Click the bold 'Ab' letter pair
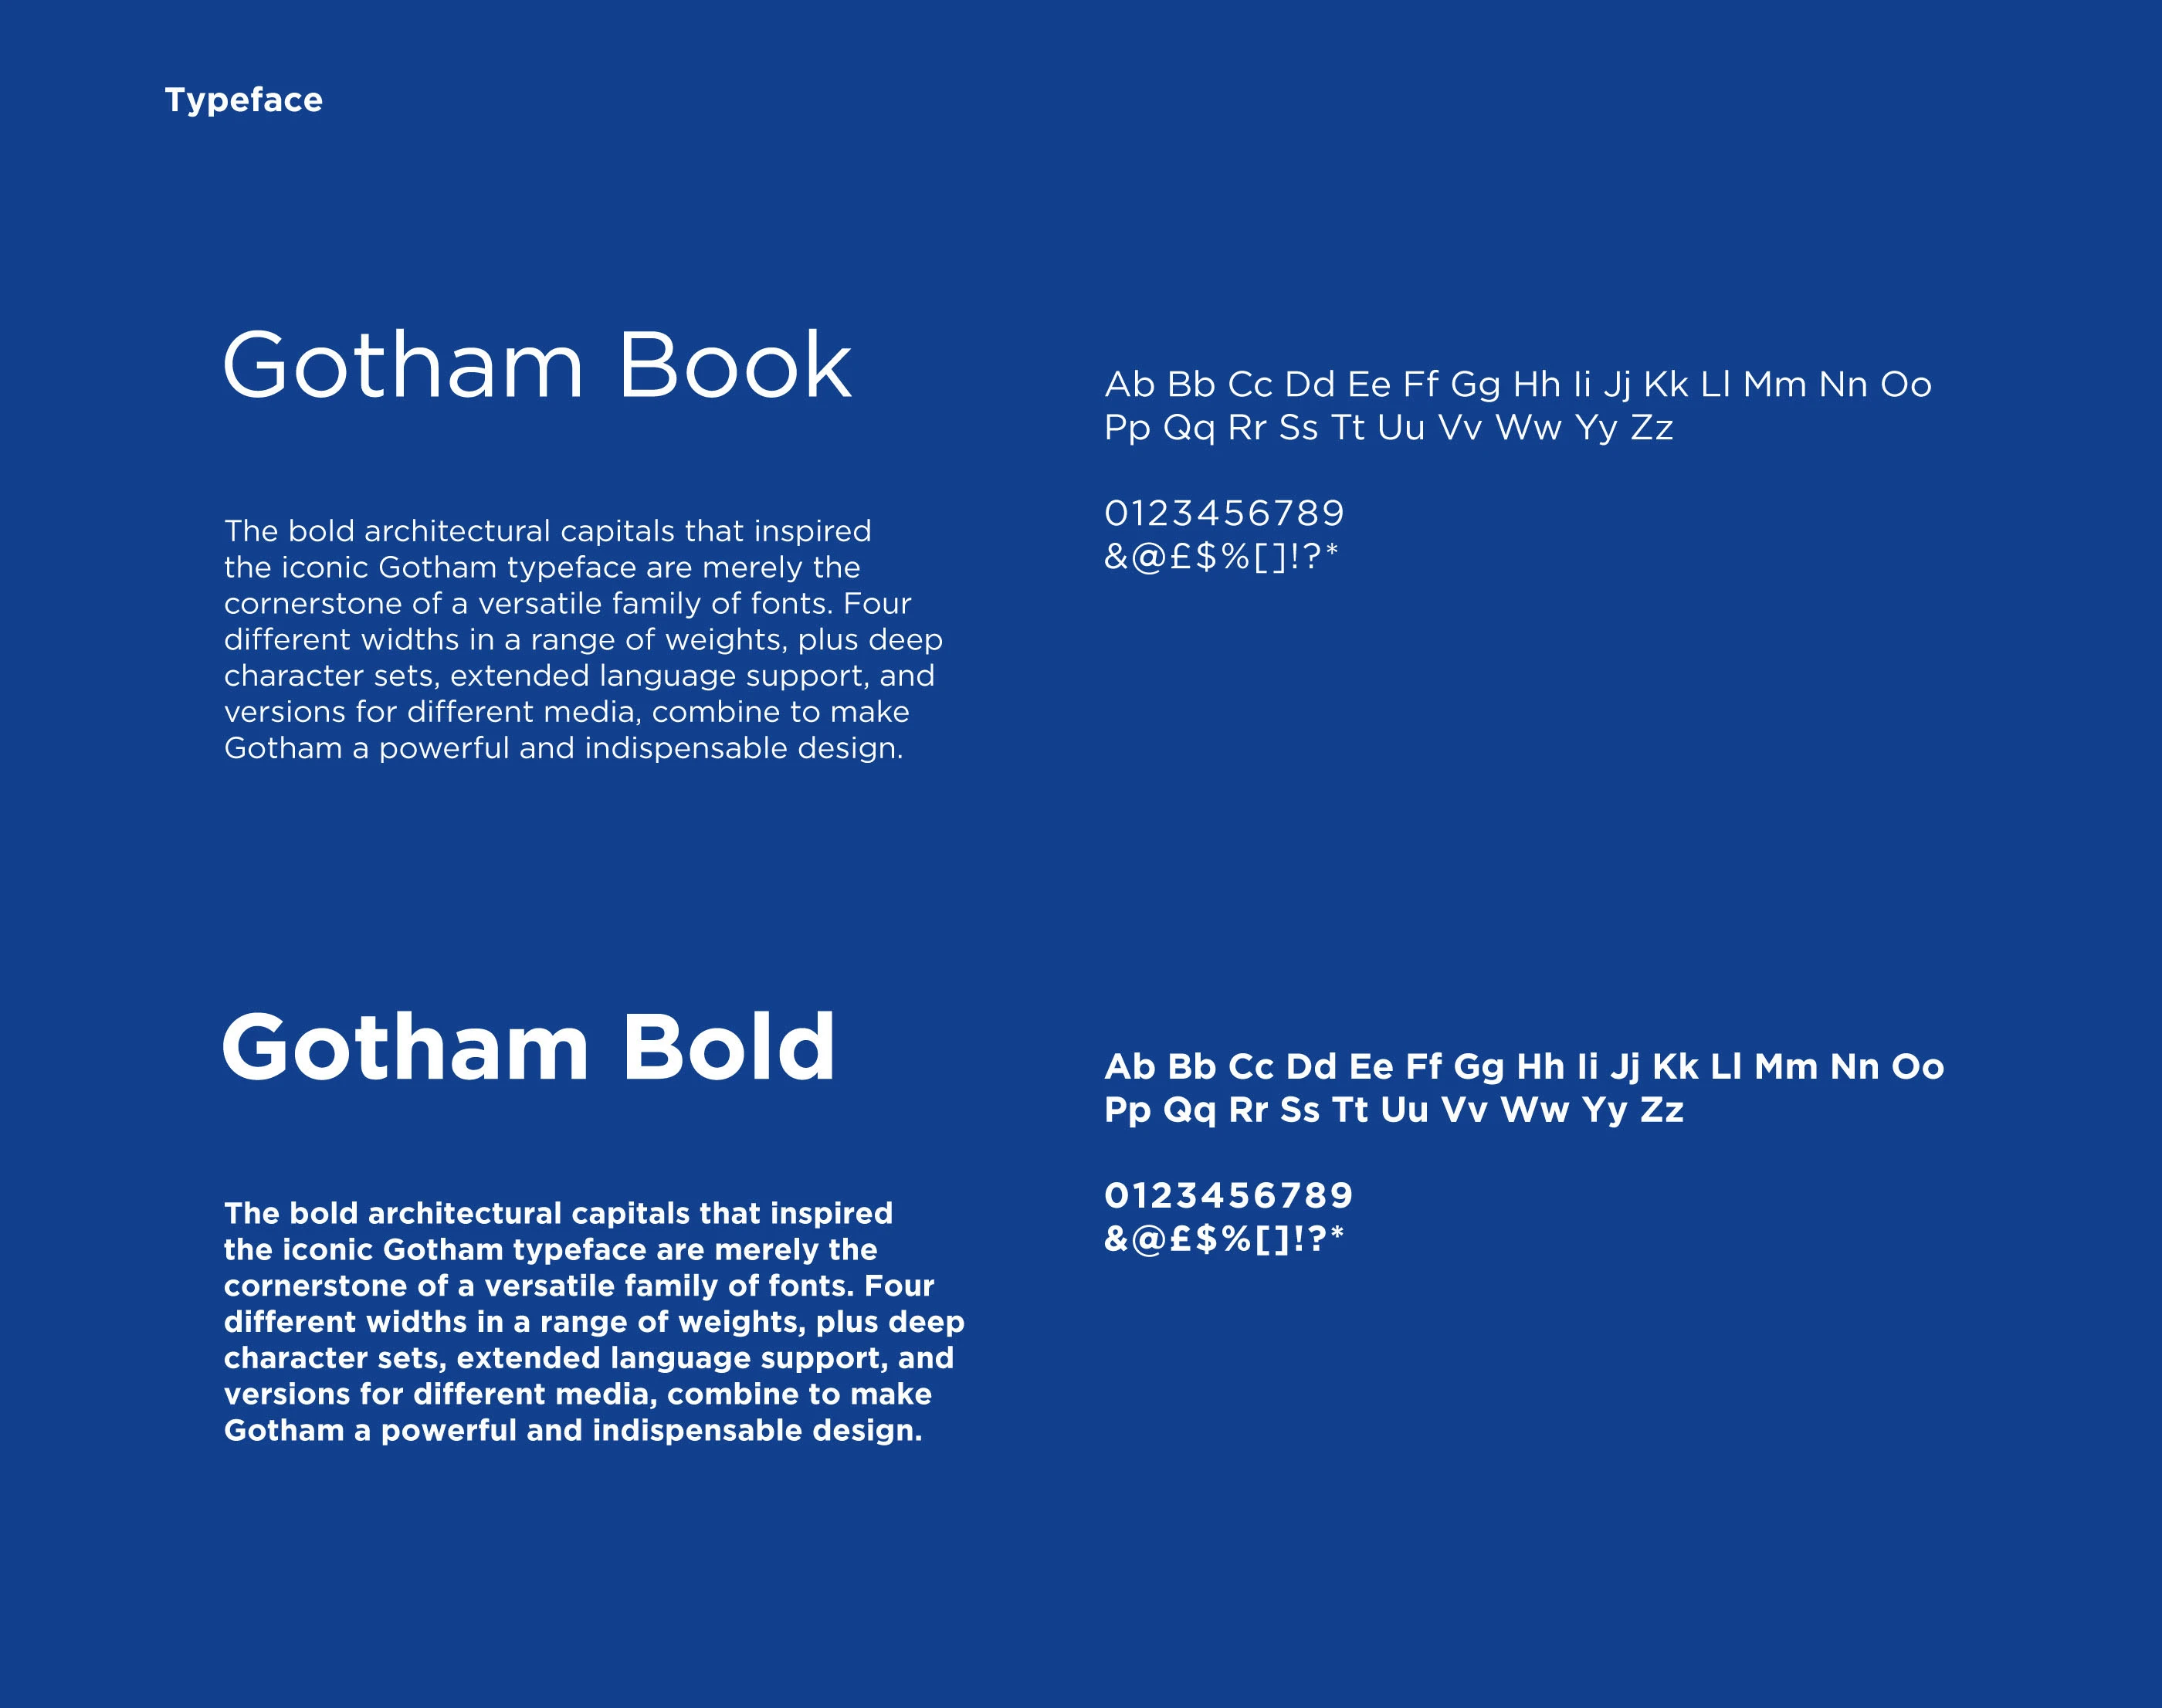This screenshot has width=2162, height=1708. (1129, 1067)
